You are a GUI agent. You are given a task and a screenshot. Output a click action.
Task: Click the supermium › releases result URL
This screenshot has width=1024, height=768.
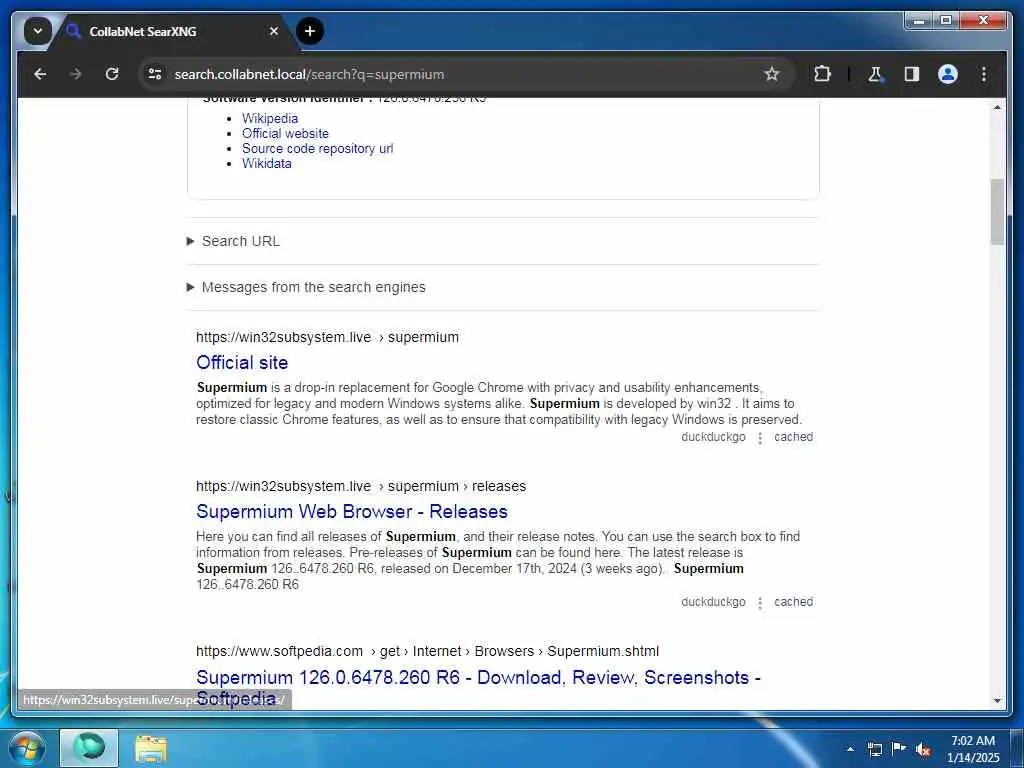coord(360,486)
